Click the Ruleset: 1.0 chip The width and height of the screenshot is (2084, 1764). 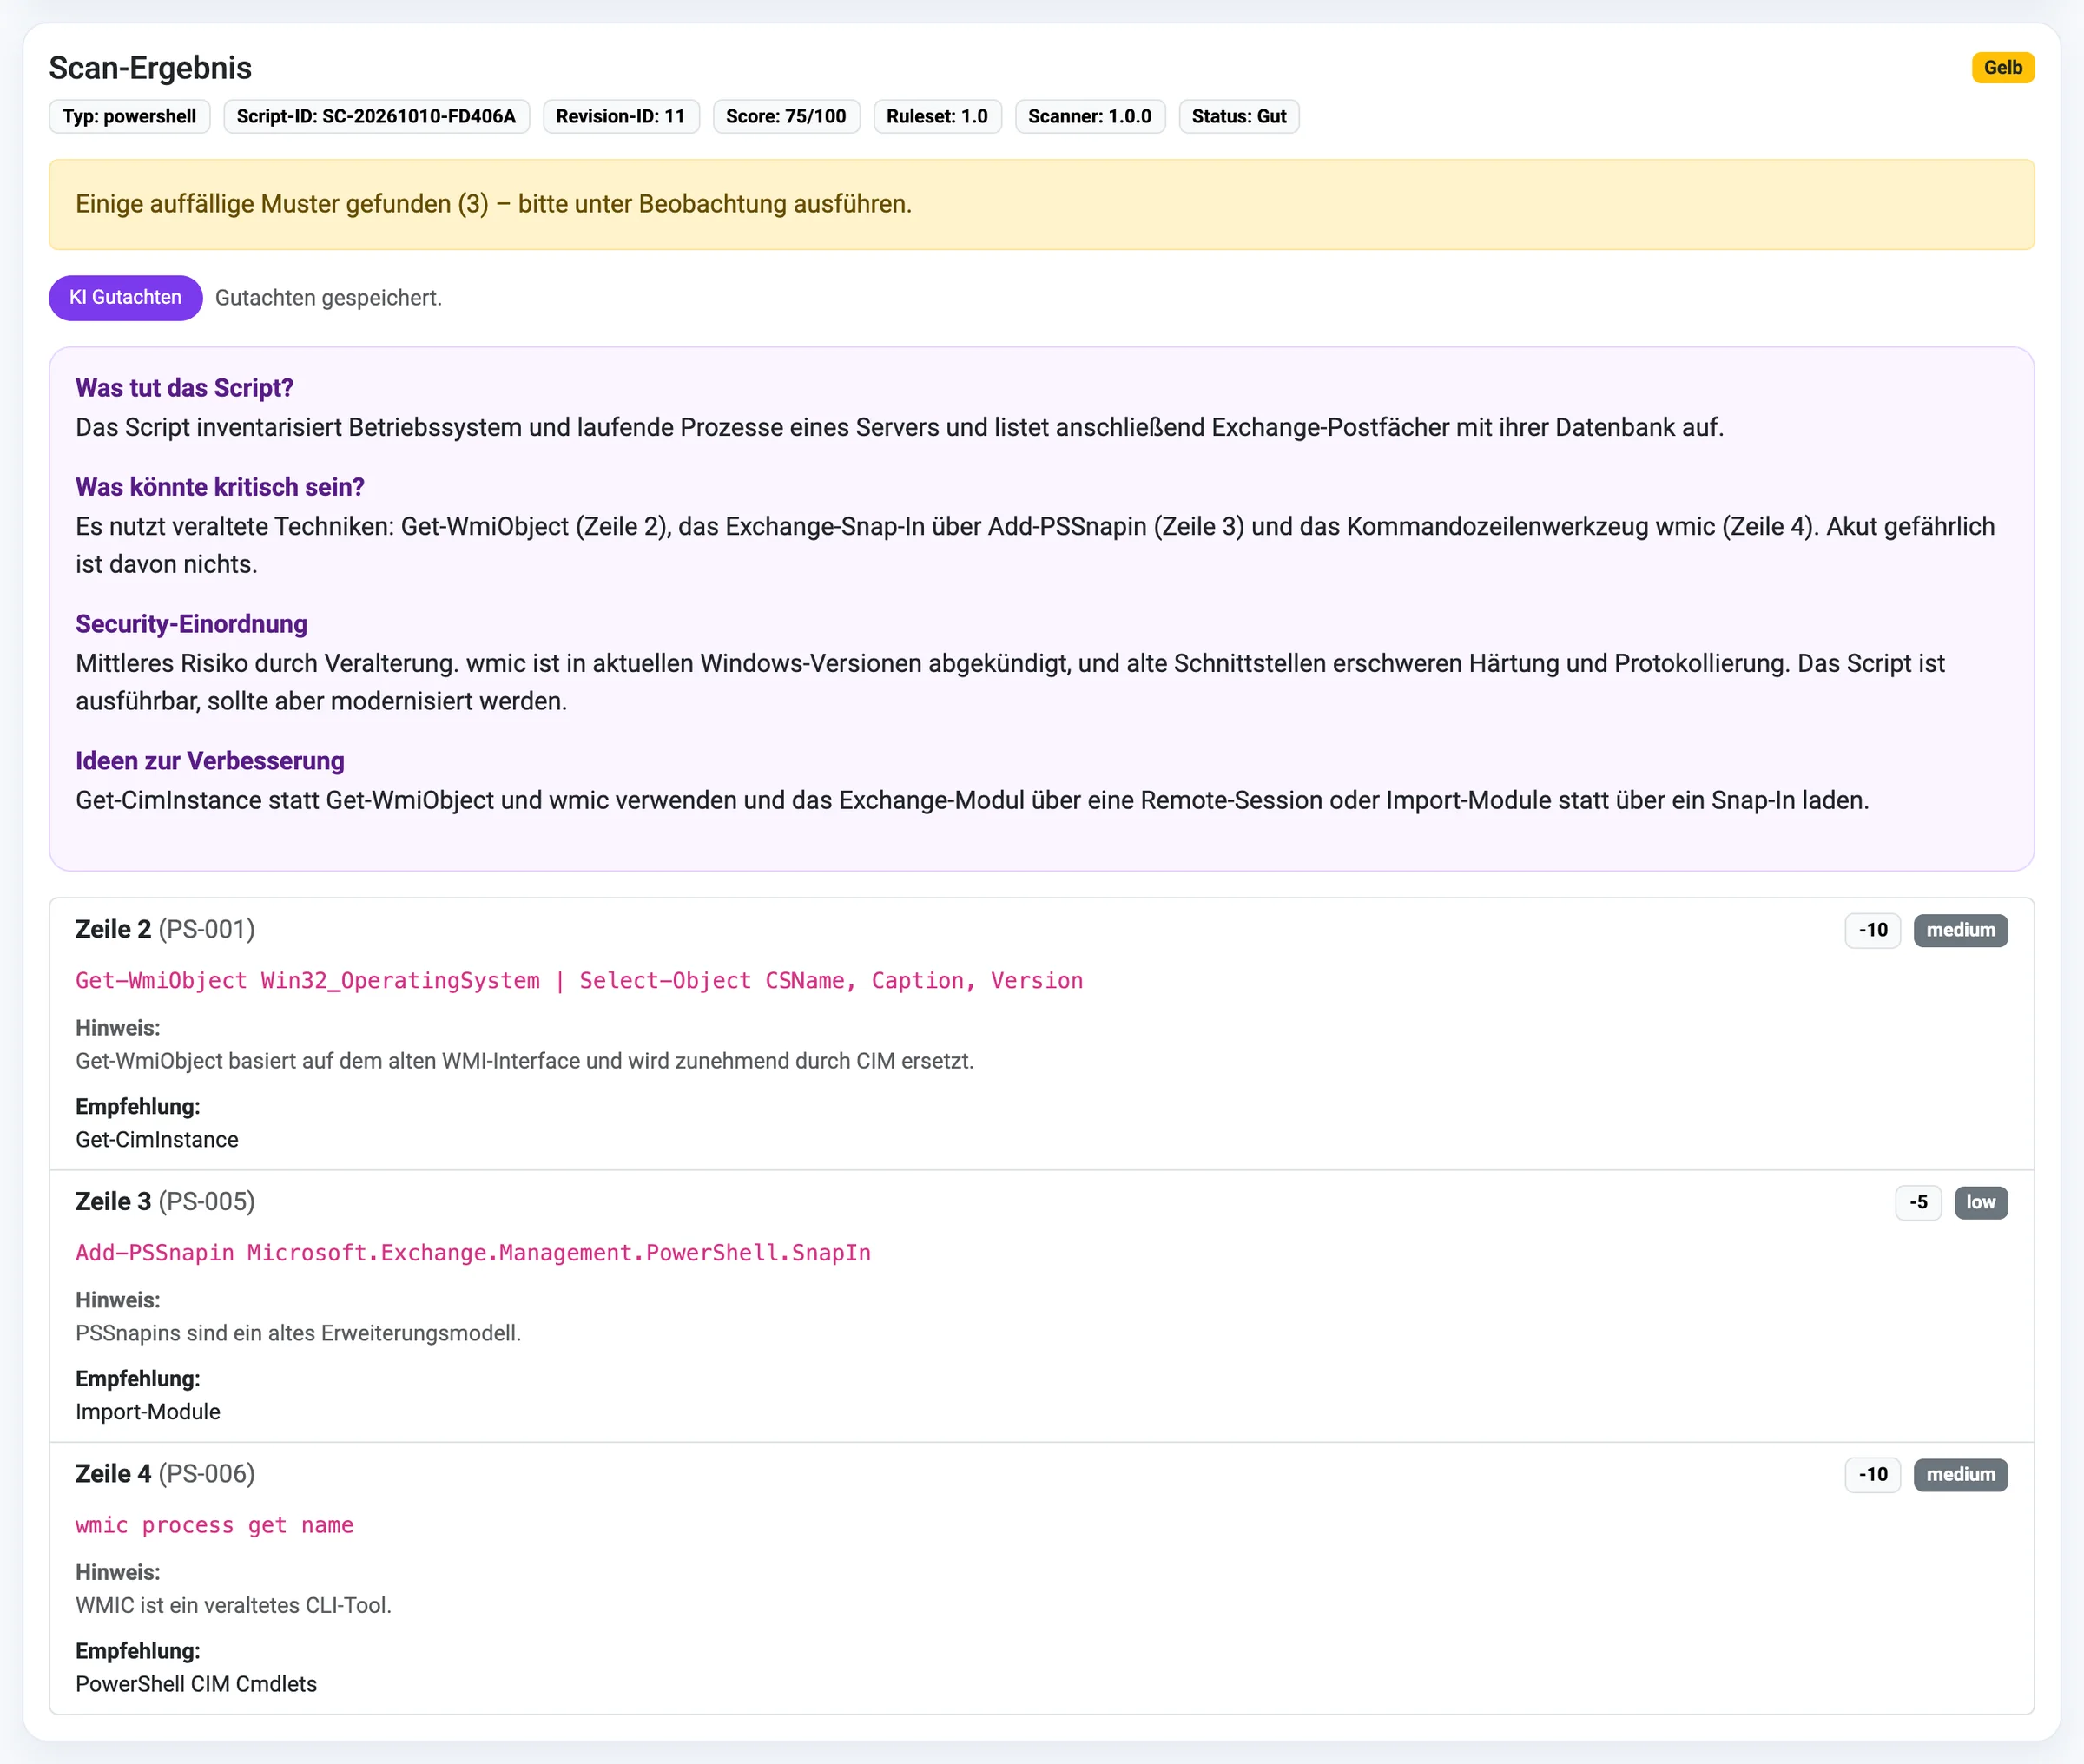tap(937, 117)
